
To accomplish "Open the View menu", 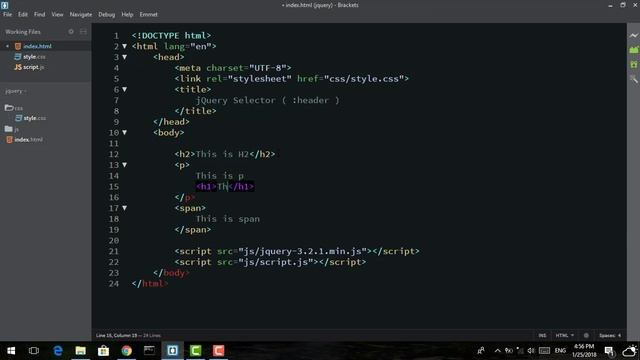I will click(57, 14).
